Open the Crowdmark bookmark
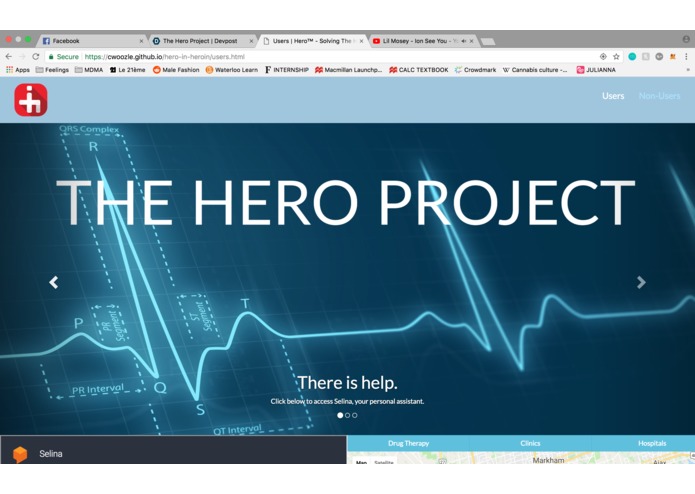The height and width of the screenshot is (494, 695). coord(476,70)
